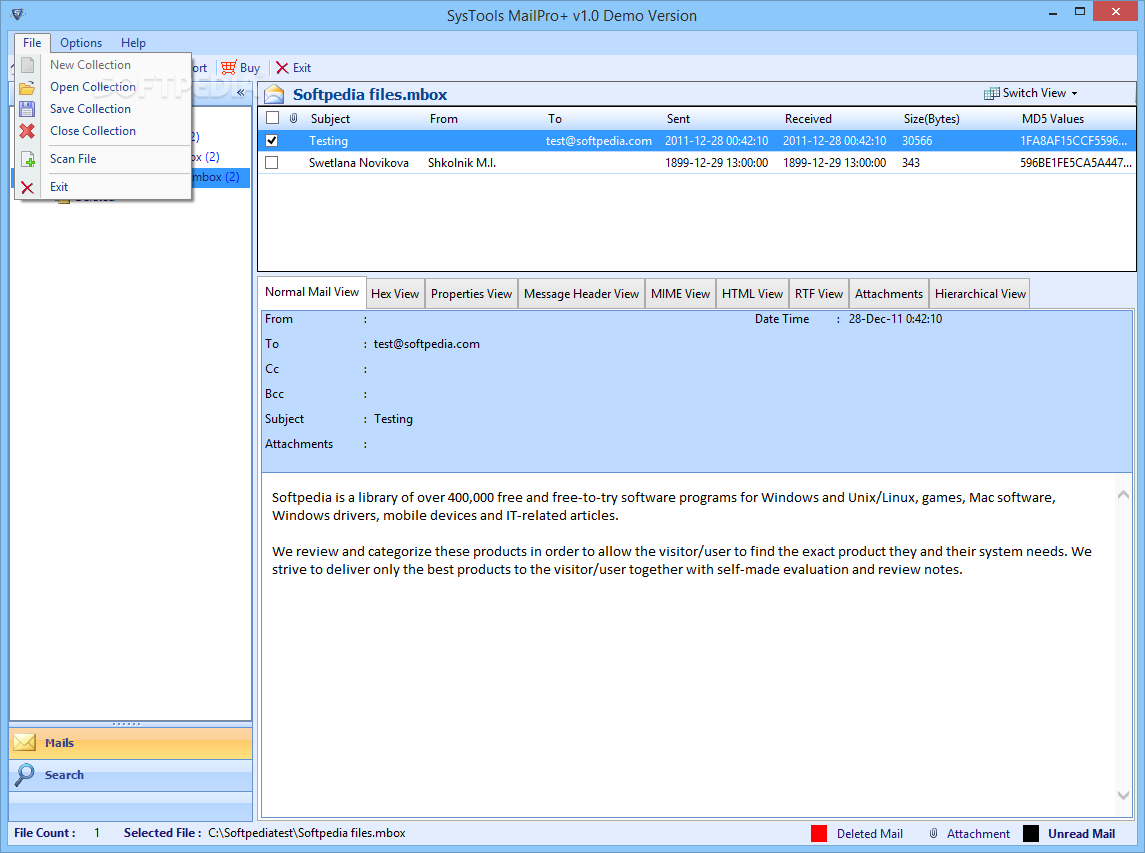This screenshot has height=853, width=1145.
Task: Uncheck the Testing mail checkbox
Action: tap(272, 140)
